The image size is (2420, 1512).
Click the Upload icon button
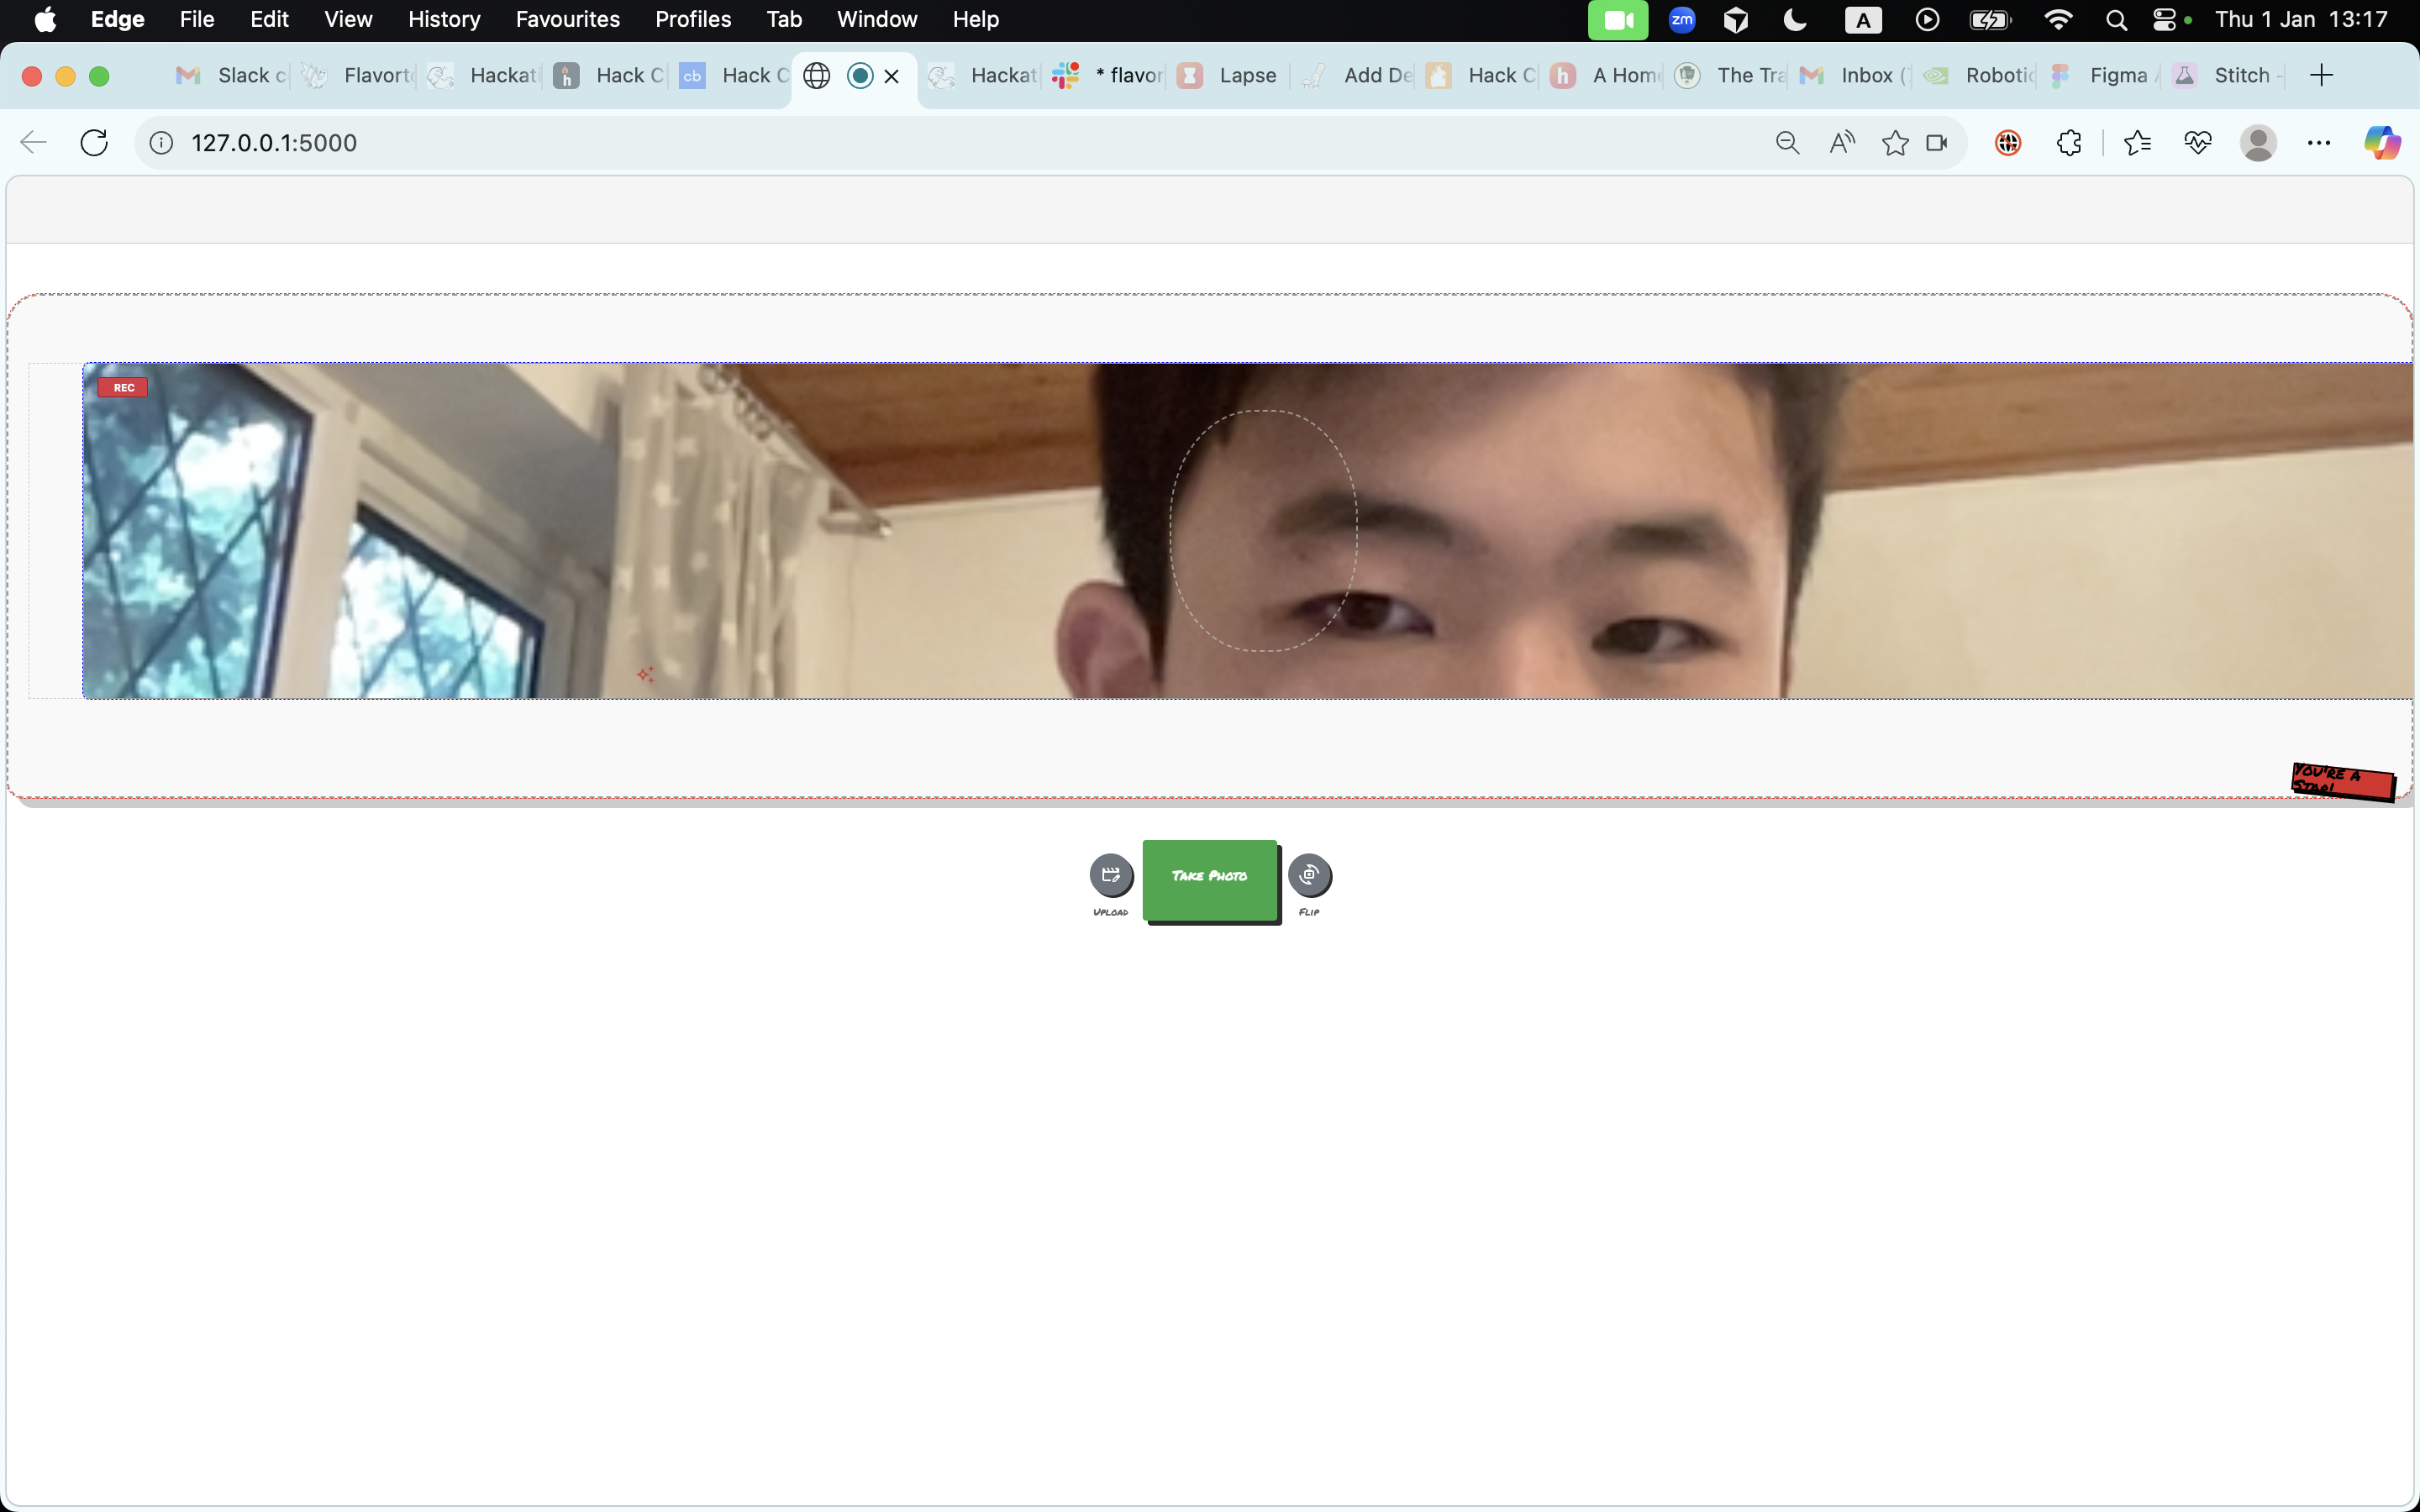pos(1110,875)
